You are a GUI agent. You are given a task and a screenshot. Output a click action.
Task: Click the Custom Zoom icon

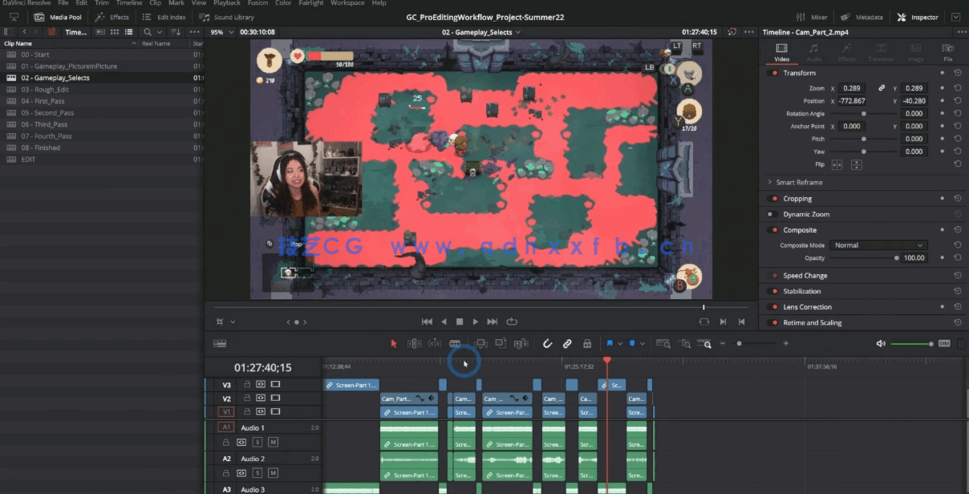tap(705, 344)
